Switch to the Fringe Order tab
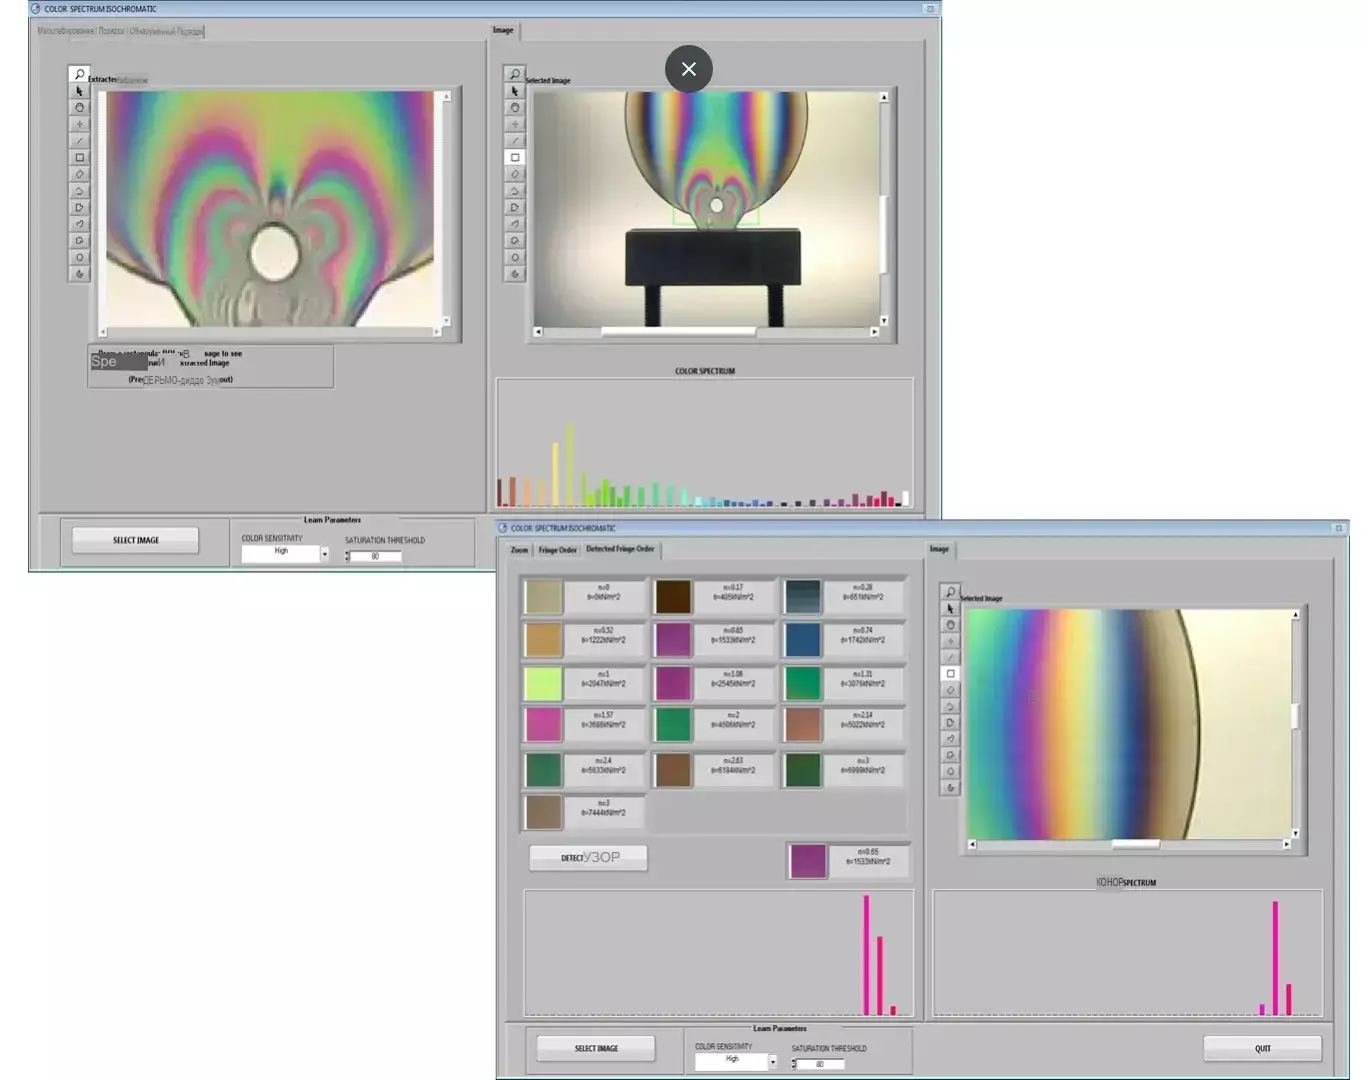Viewport: 1363px width, 1080px height. click(x=557, y=549)
